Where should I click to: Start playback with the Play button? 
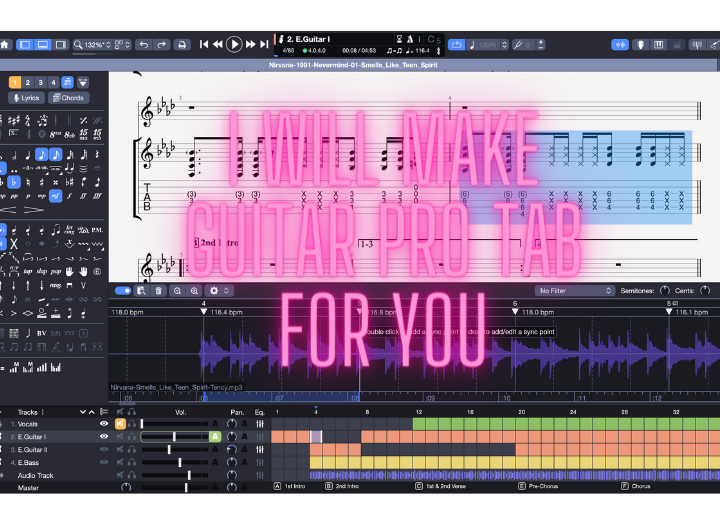pyautogui.click(x=234, y=44)
